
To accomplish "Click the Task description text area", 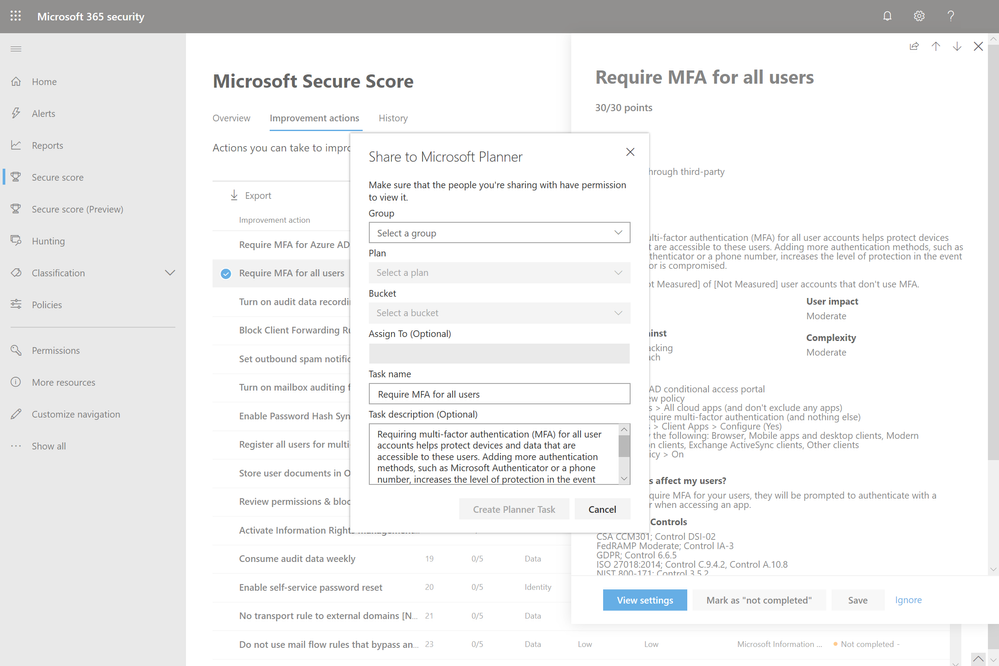I will click(x=494, y=454).
